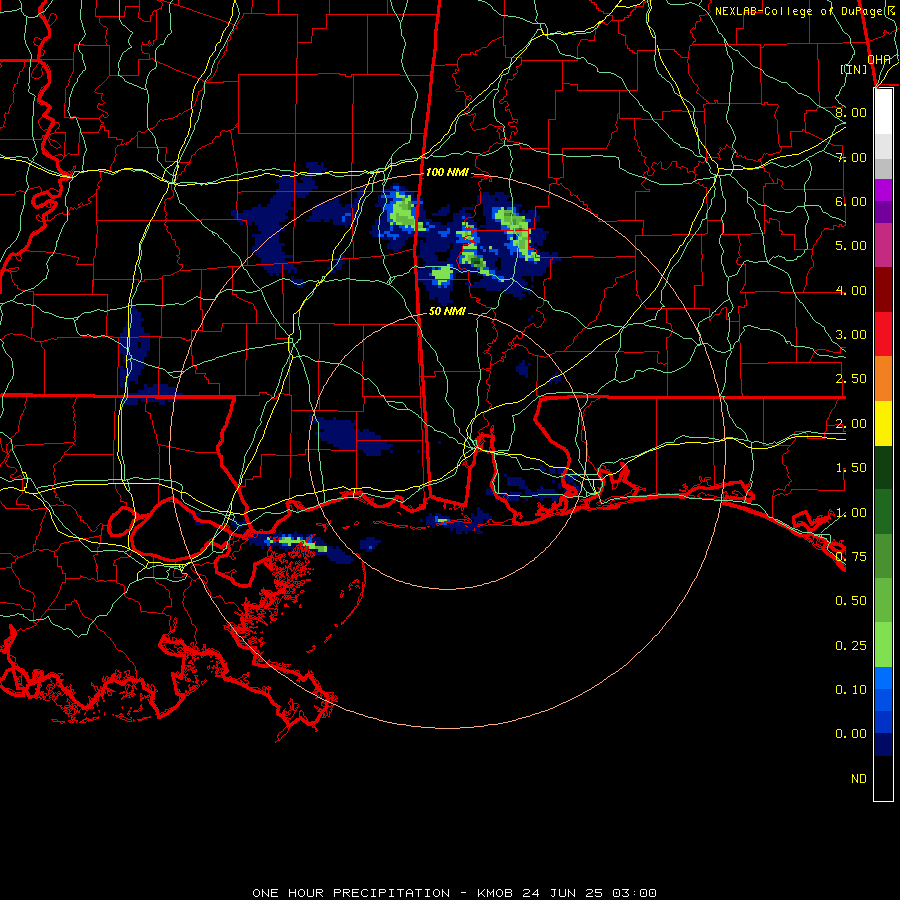Click the ND legend label

[x=859, y=779]
